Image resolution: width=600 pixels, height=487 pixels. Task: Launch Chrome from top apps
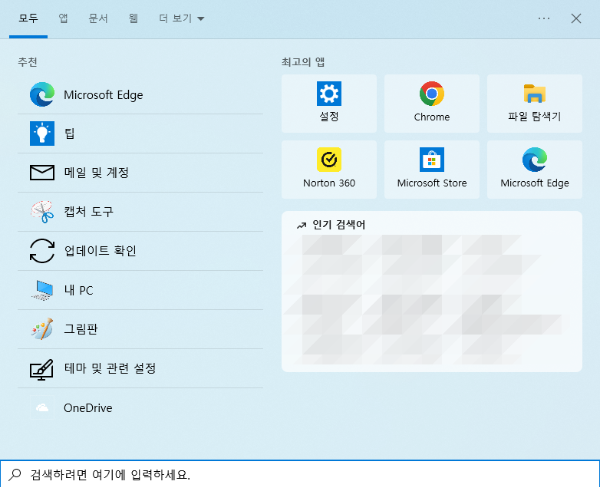coord(432,93)
